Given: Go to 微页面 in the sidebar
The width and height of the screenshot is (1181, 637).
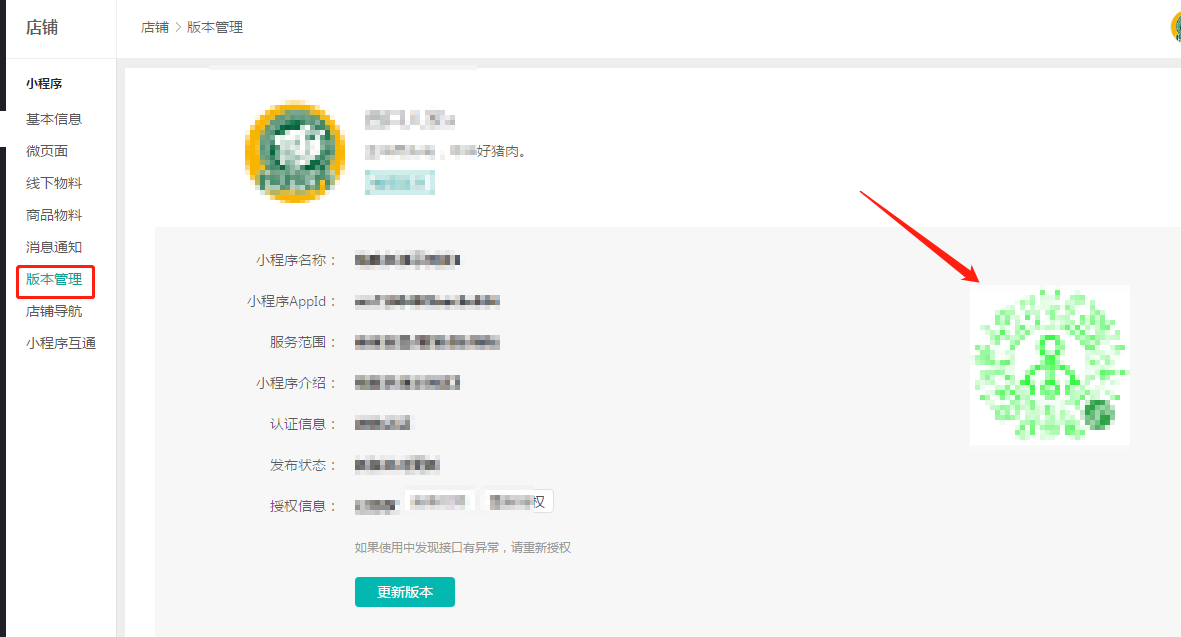Looking at the screenshot, I should pos(47,151).
